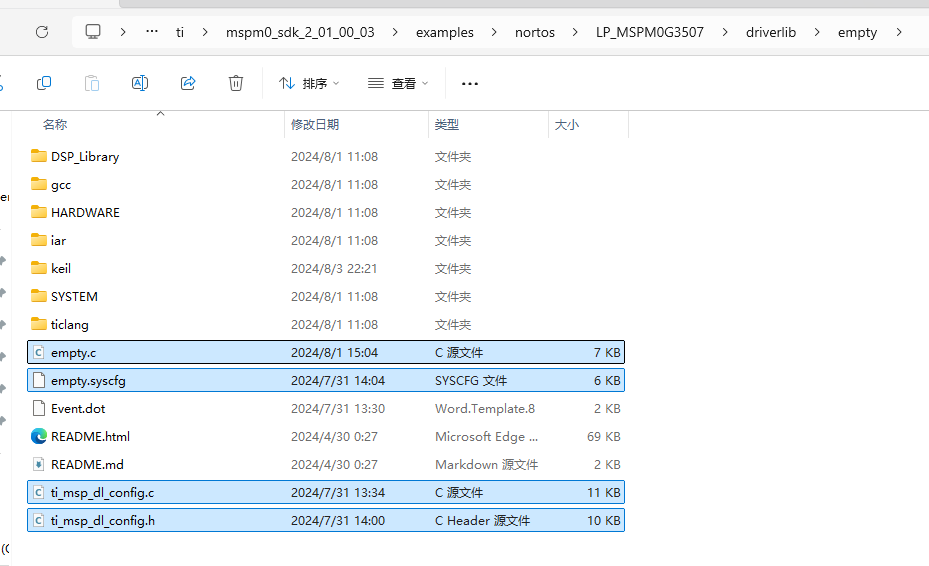Go to driverlib folder in breadcrumb

(x=771, y=32)
